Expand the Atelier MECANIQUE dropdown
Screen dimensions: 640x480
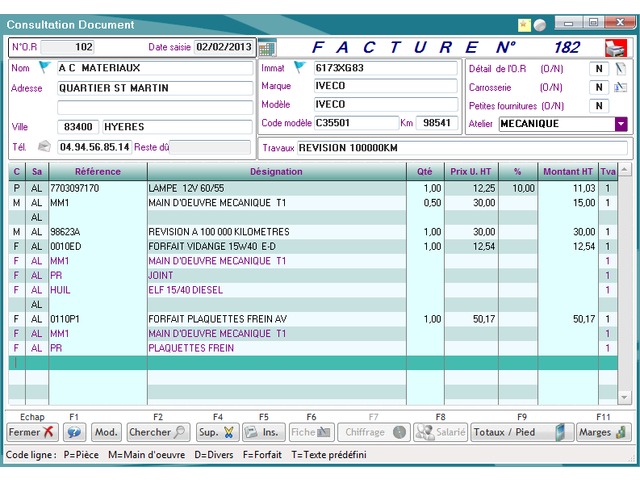click(620, 124)
